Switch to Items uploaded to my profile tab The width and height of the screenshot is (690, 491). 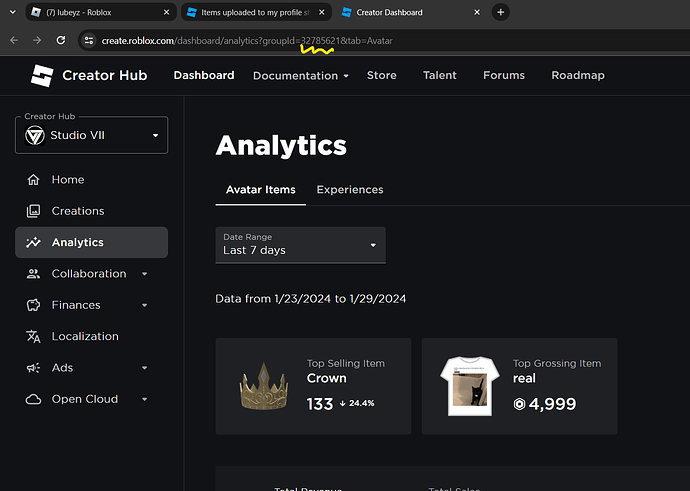257,12
